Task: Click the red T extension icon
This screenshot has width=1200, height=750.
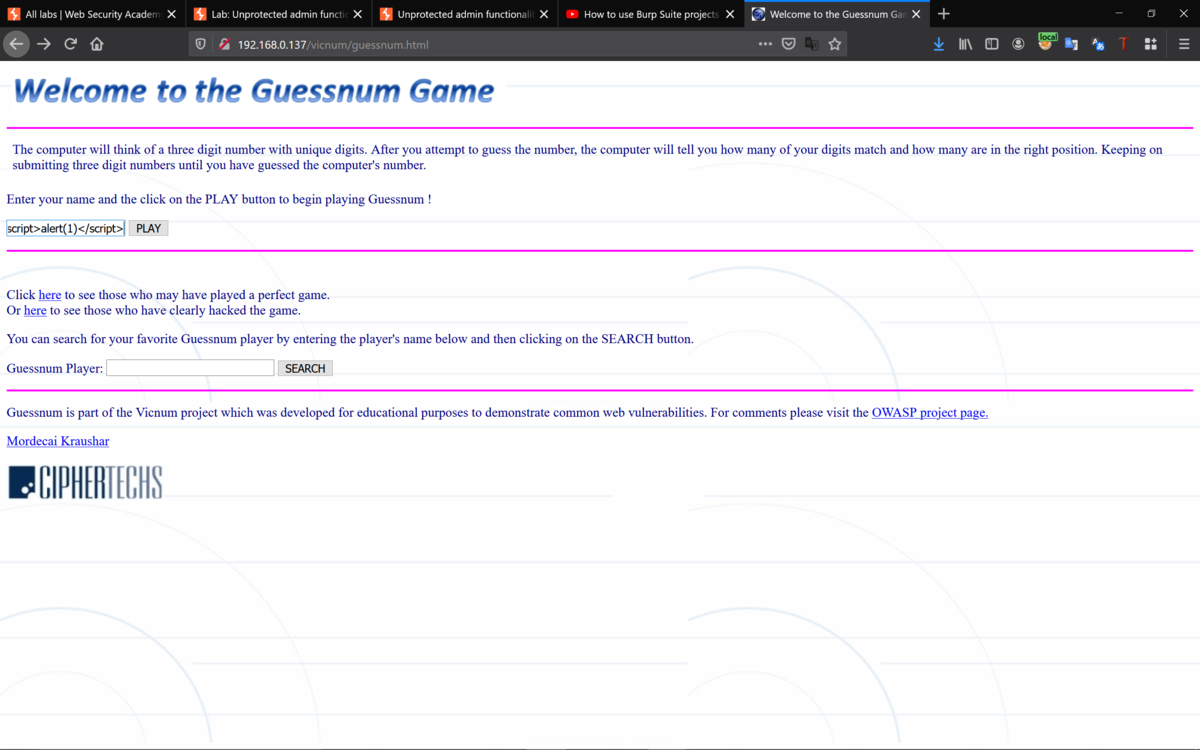Action: coord(1124,44)
